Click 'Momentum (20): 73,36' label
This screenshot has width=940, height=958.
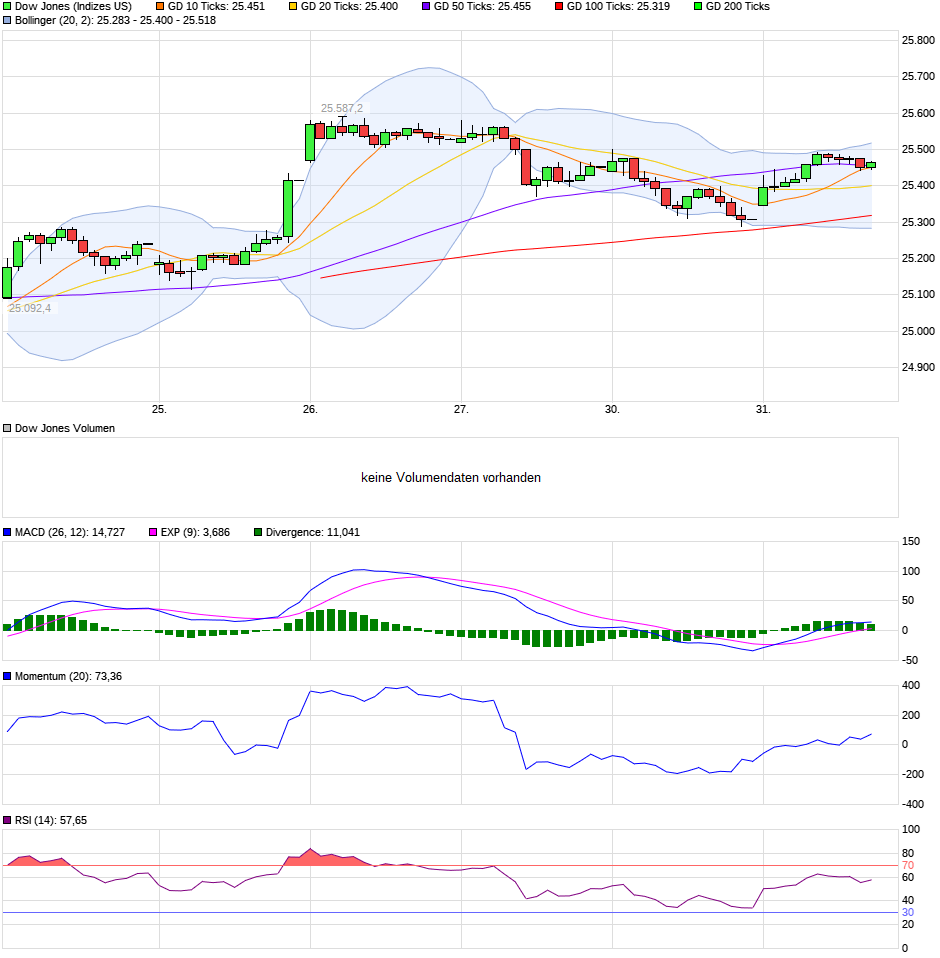68,676
